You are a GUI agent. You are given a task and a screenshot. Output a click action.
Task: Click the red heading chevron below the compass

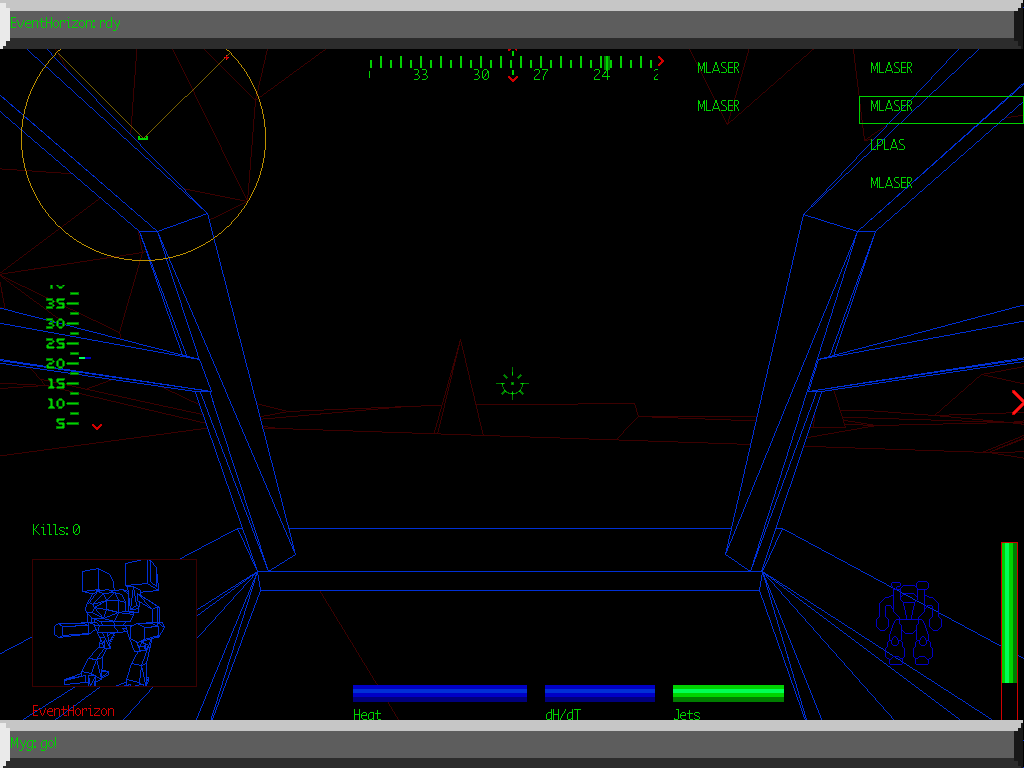[513, 79]
